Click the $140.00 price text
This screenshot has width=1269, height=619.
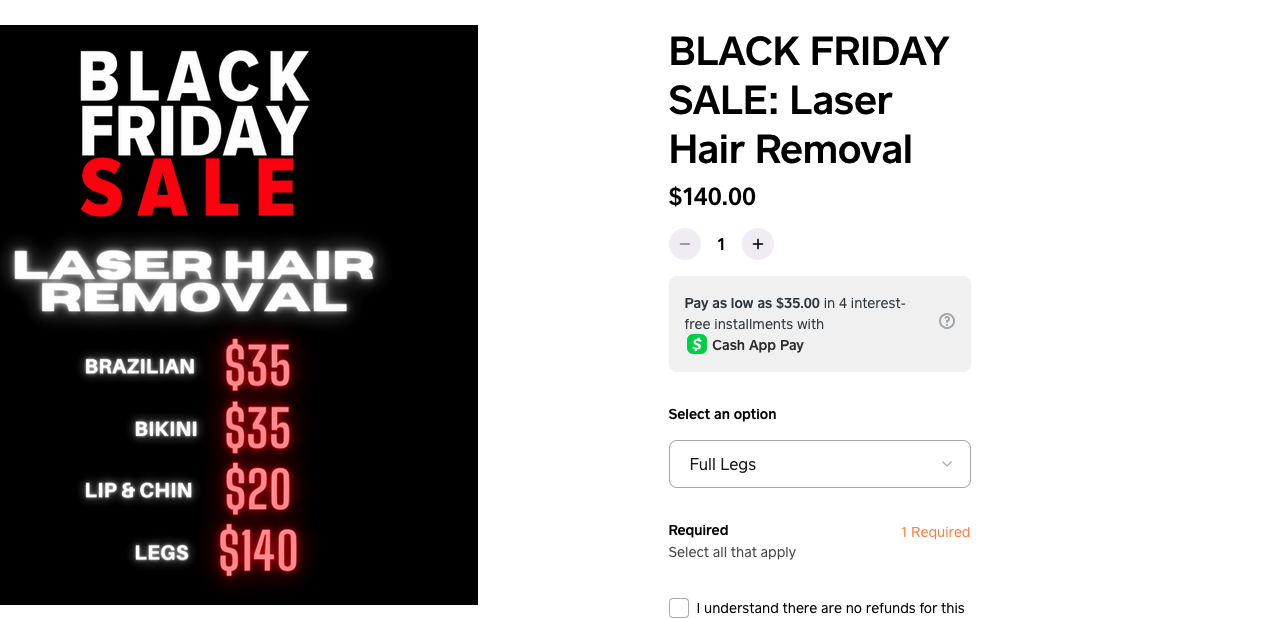(712, 197)
